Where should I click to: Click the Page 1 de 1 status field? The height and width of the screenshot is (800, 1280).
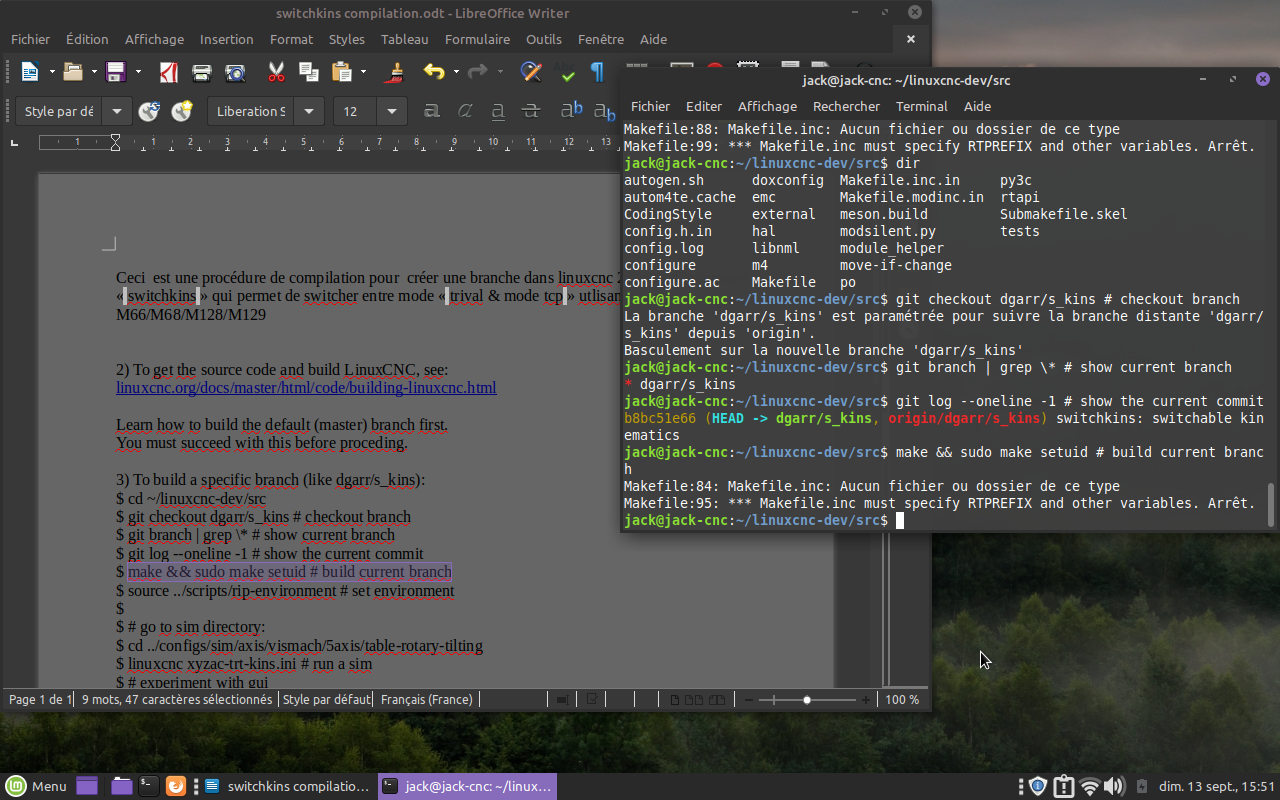39,699
